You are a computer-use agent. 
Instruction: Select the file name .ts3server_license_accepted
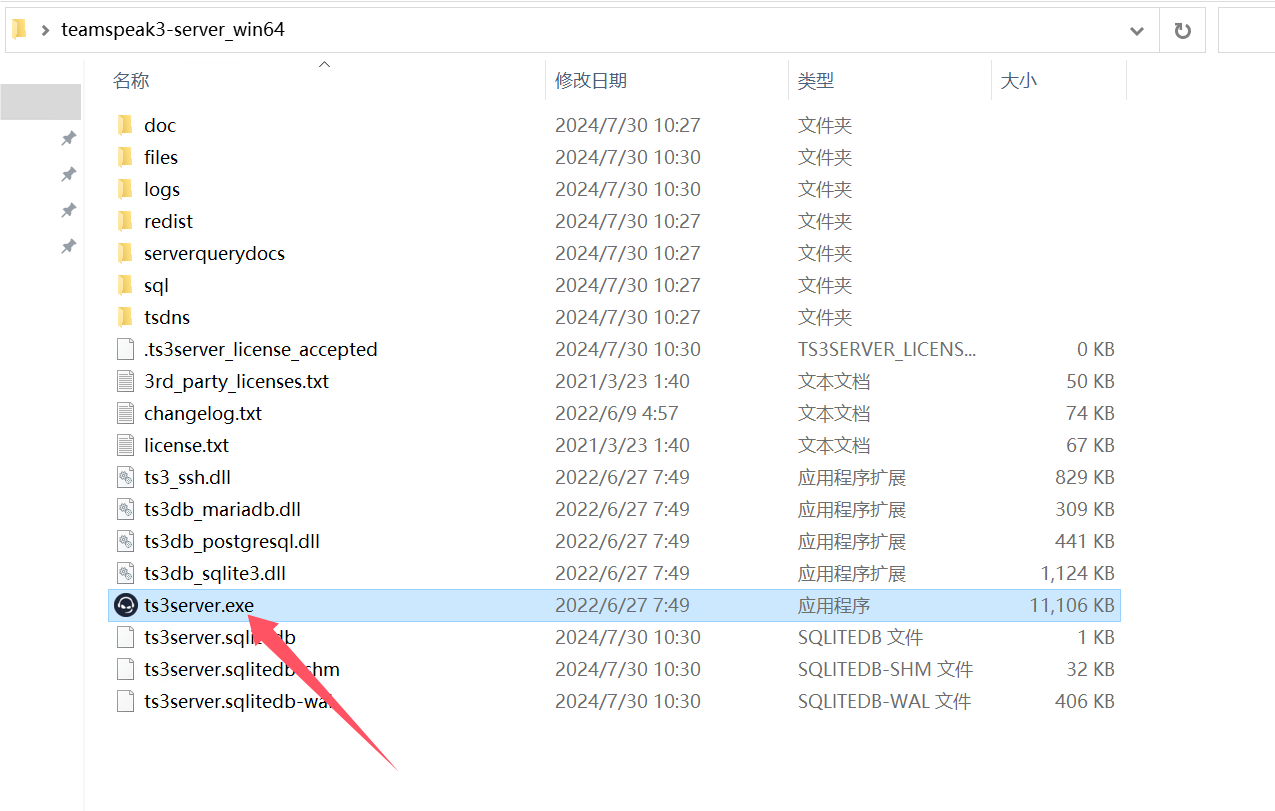point(261,349)
